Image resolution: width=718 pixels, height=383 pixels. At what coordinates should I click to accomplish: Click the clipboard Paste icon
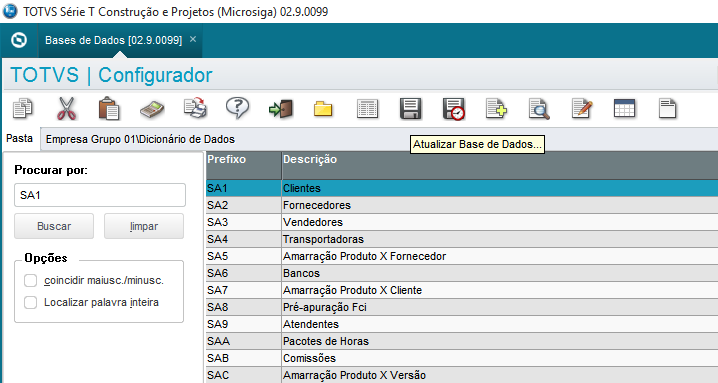pos(109,109)
